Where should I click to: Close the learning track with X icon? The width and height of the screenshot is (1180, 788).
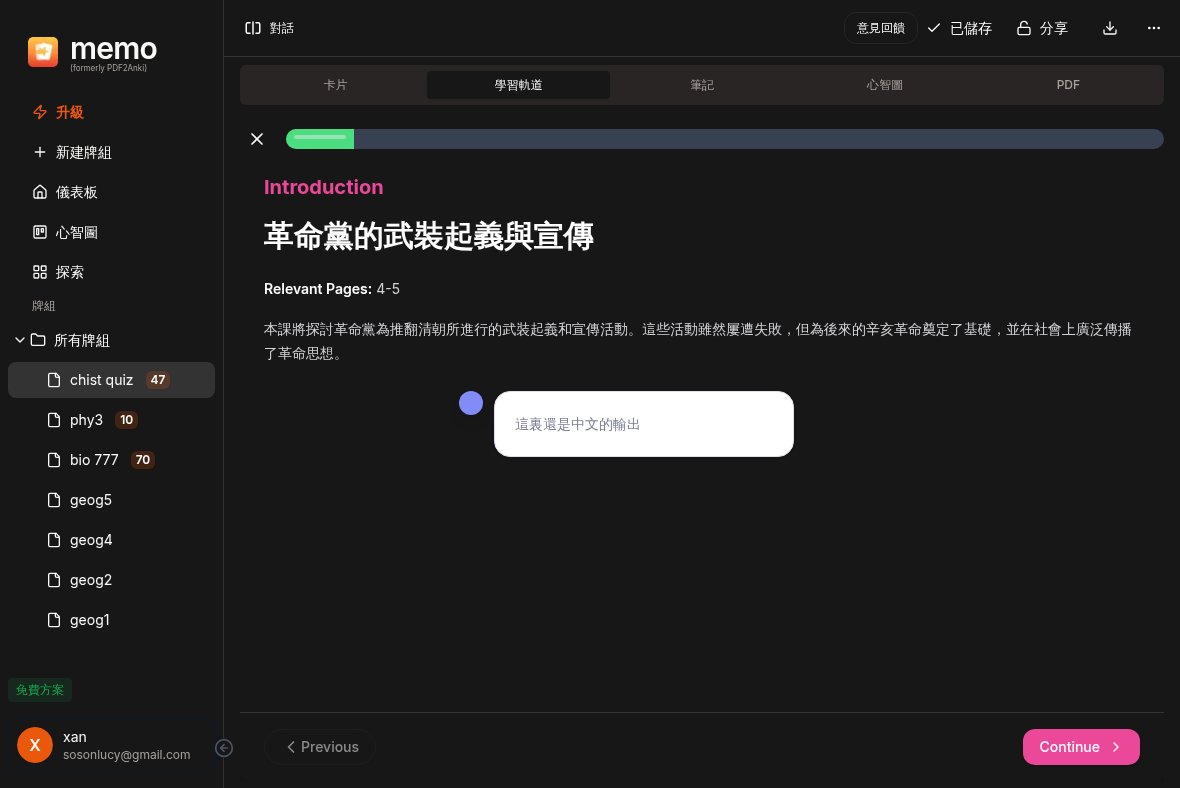[x=257, y=139]
